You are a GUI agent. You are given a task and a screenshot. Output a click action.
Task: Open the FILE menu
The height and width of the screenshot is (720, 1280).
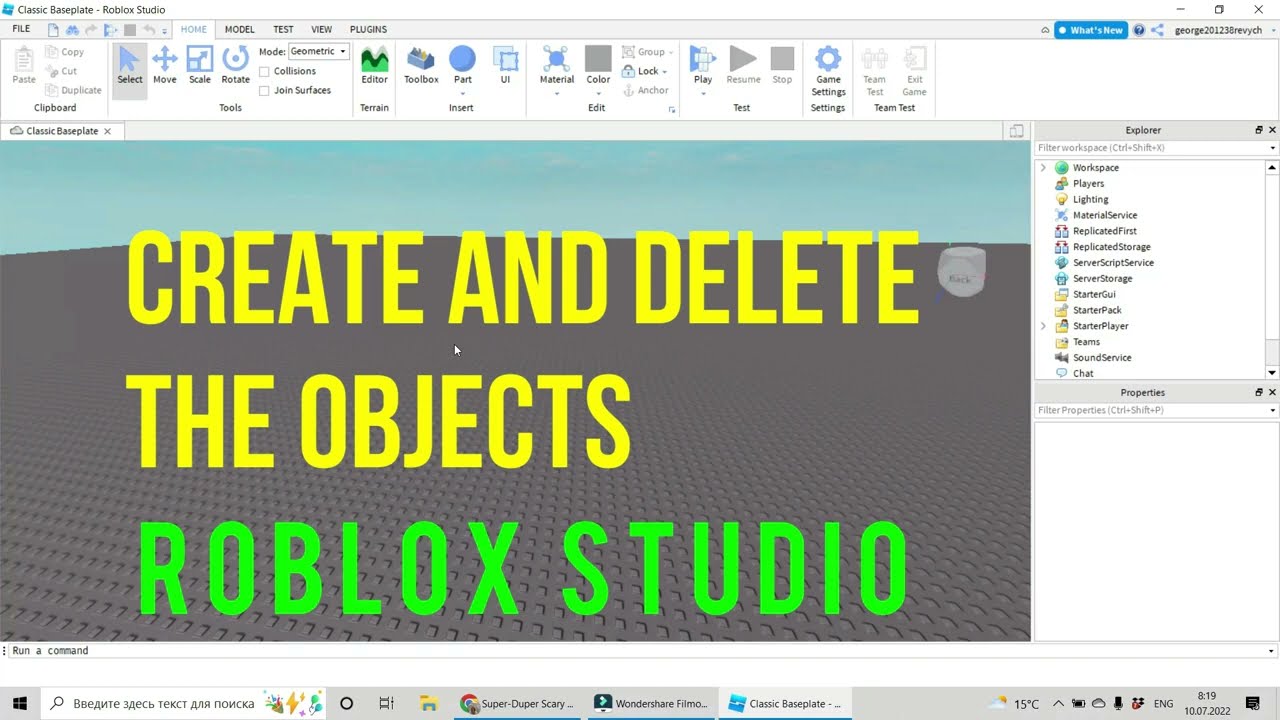click(21, 29)
